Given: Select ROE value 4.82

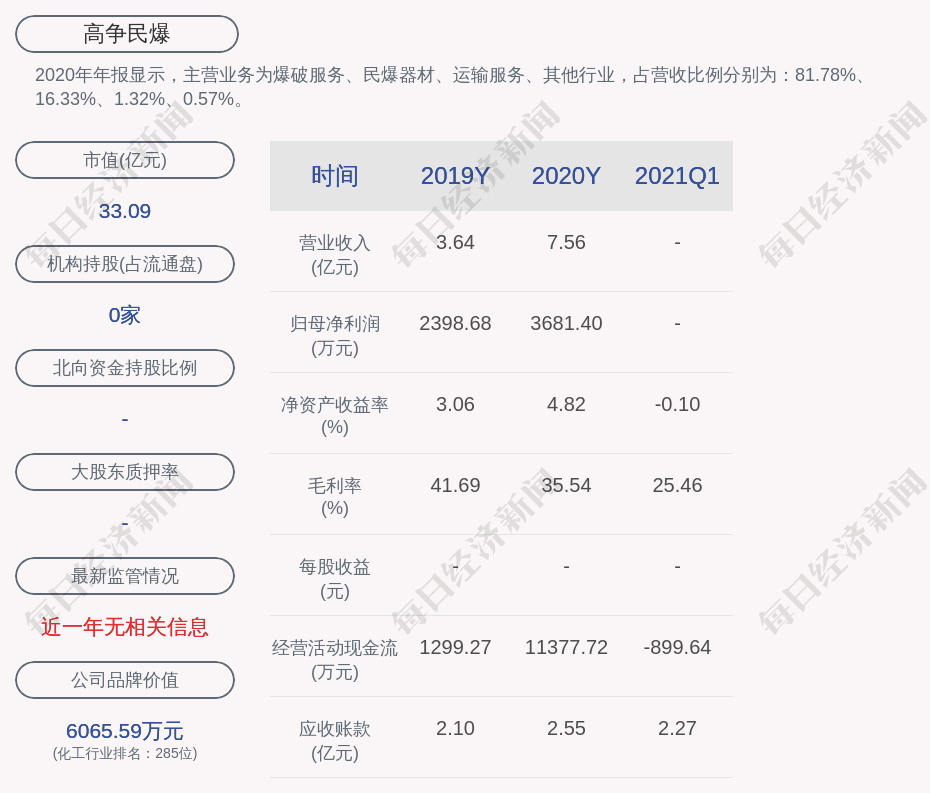Looking at the screenshot, I should [x=566, y=405].
